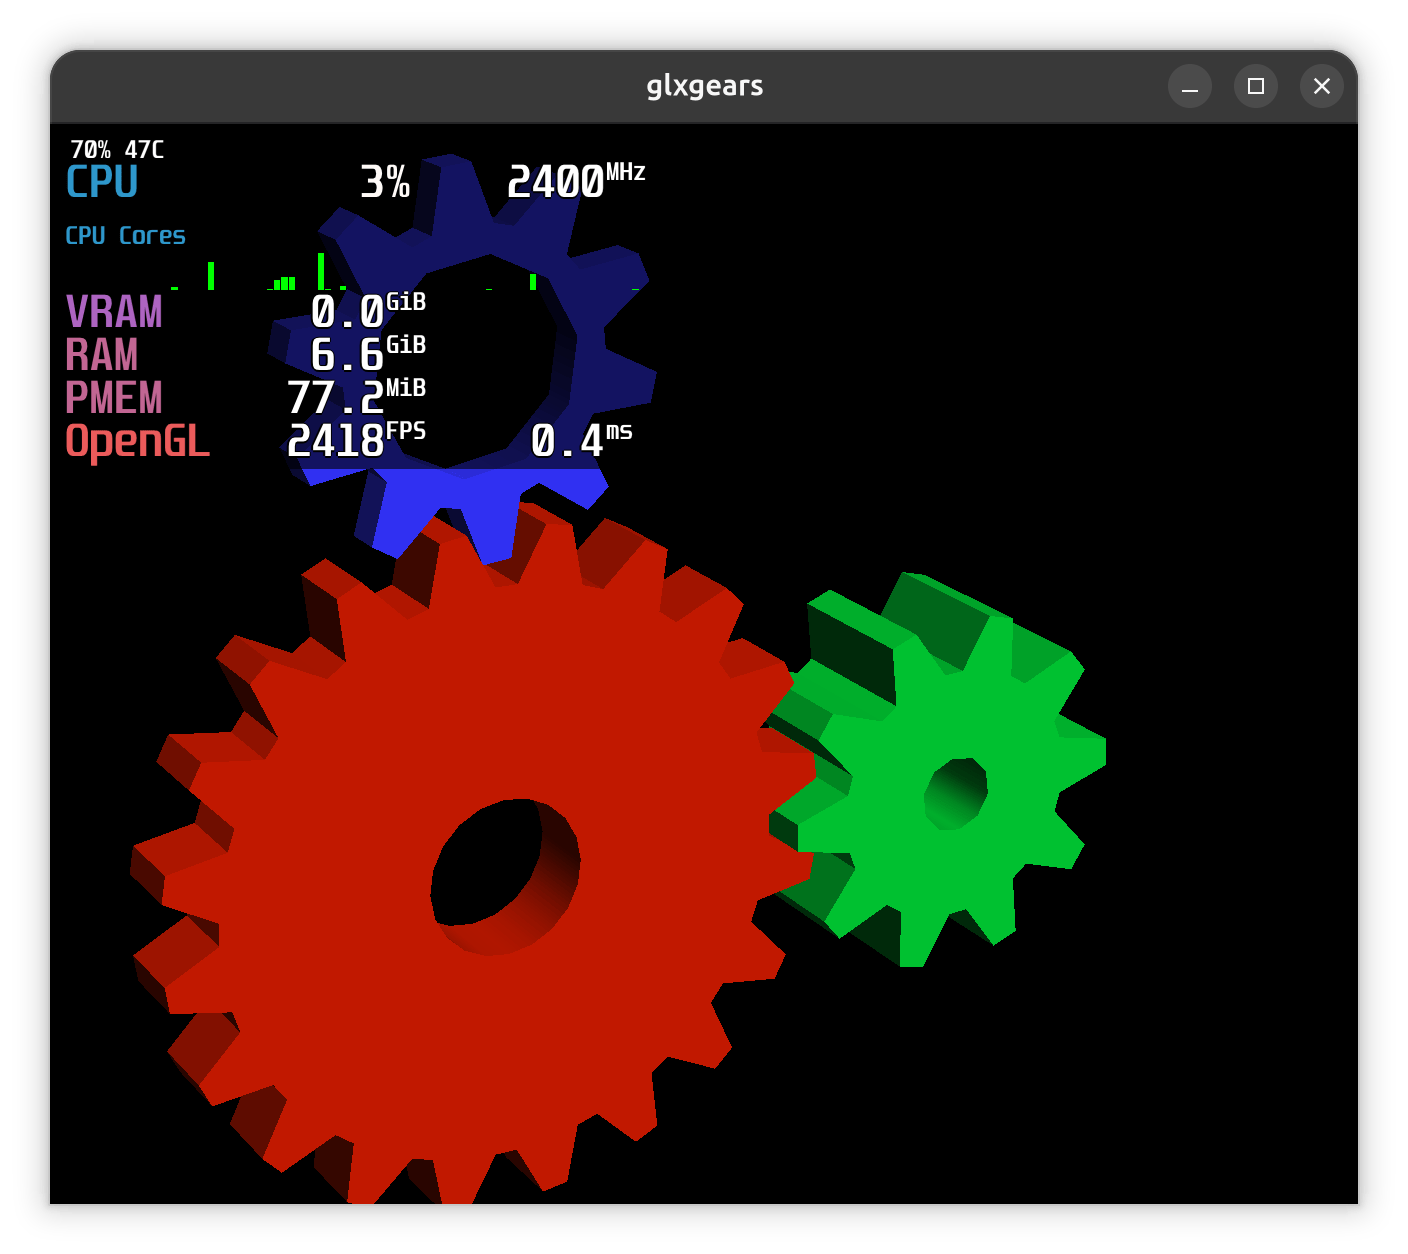Close the glxgears window
This screenshot has width=1408, height=1254.
[x=1321, y=87]
